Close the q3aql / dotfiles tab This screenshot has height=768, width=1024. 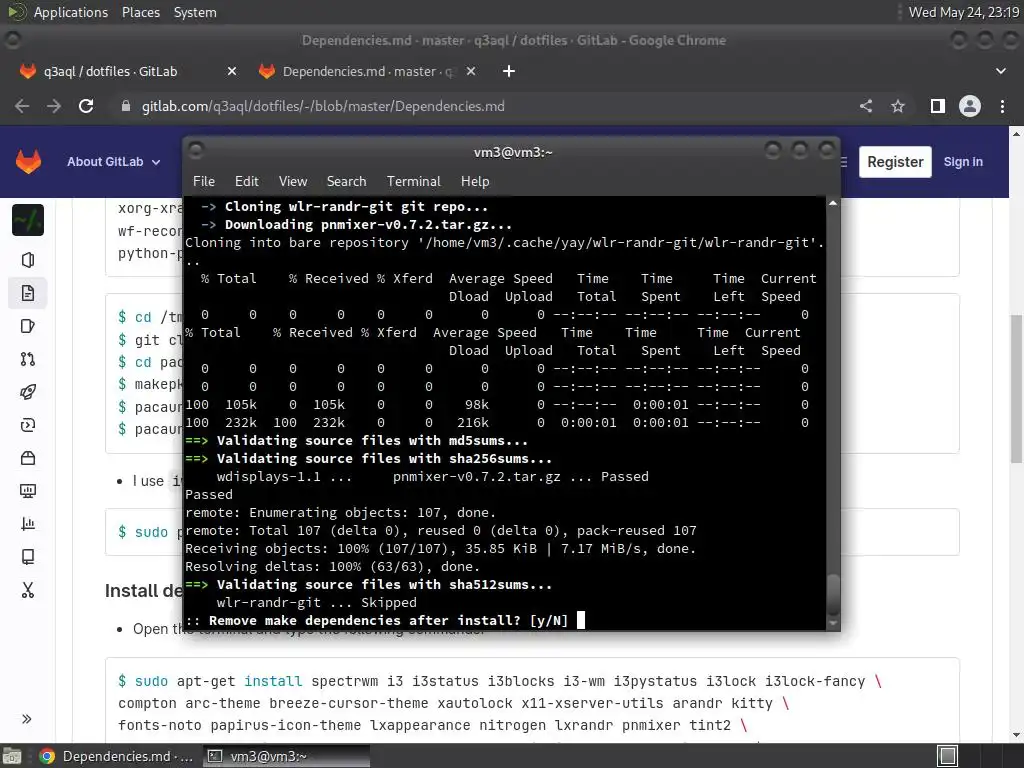coord(232,71)
